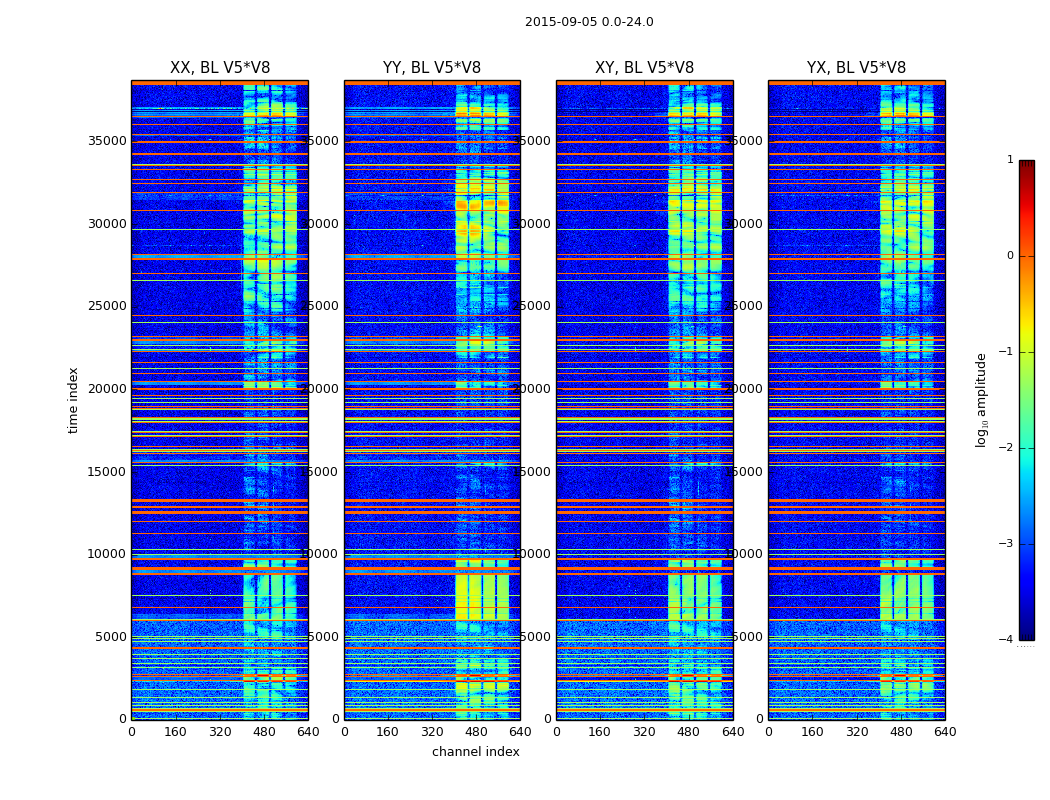The image size is (1050, 800).
Task: Click x-axis tick "320" under XY panel
Action: pyautogui.click(x=644, y=732)
